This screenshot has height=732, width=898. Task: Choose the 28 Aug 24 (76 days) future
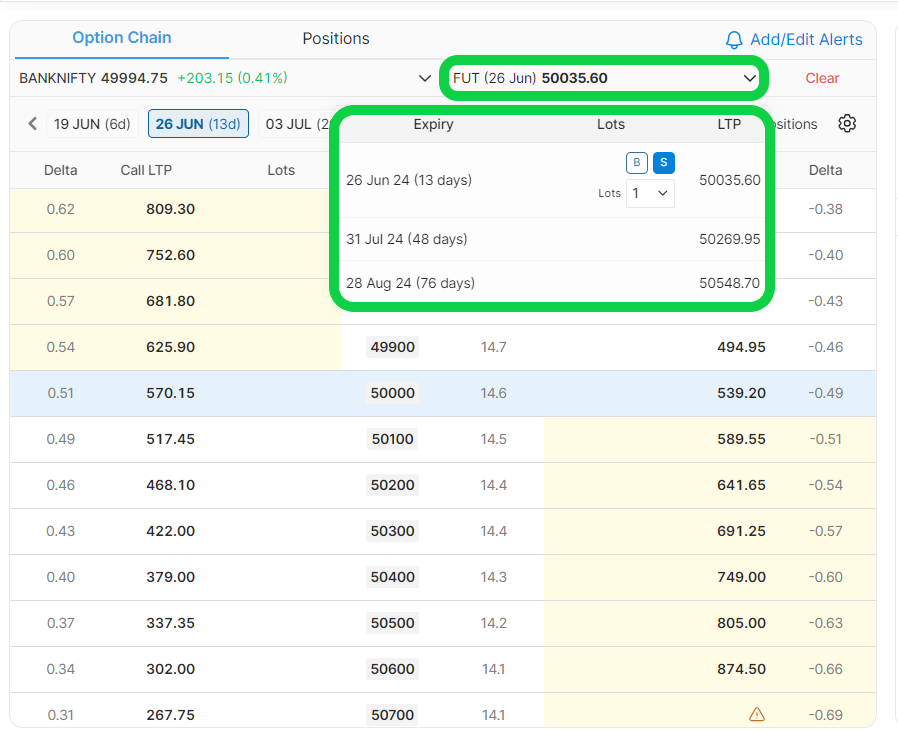[x=553, y=283]
